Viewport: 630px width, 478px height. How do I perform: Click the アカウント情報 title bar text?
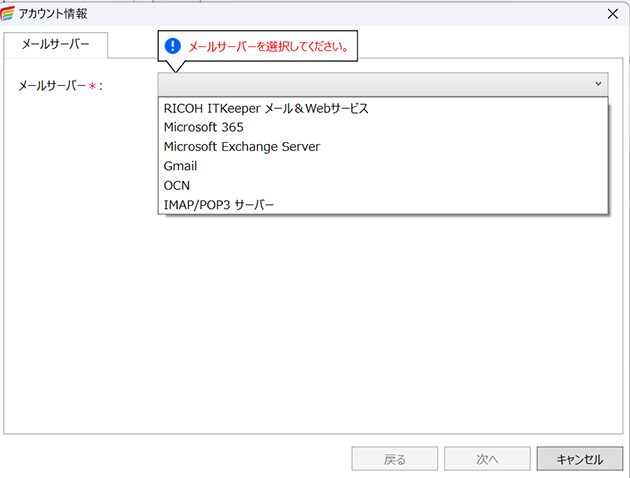click(x=61, y=13)
